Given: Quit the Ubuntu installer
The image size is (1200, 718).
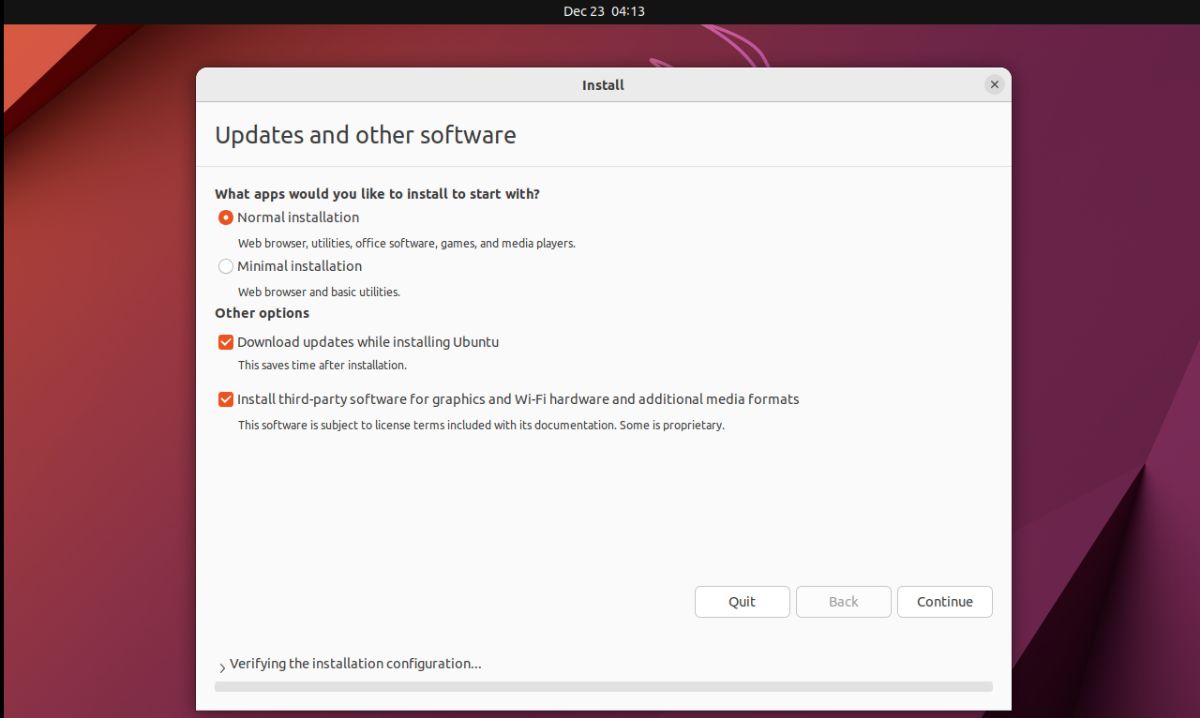Looking at the screenshot, I should coord(742,601).
